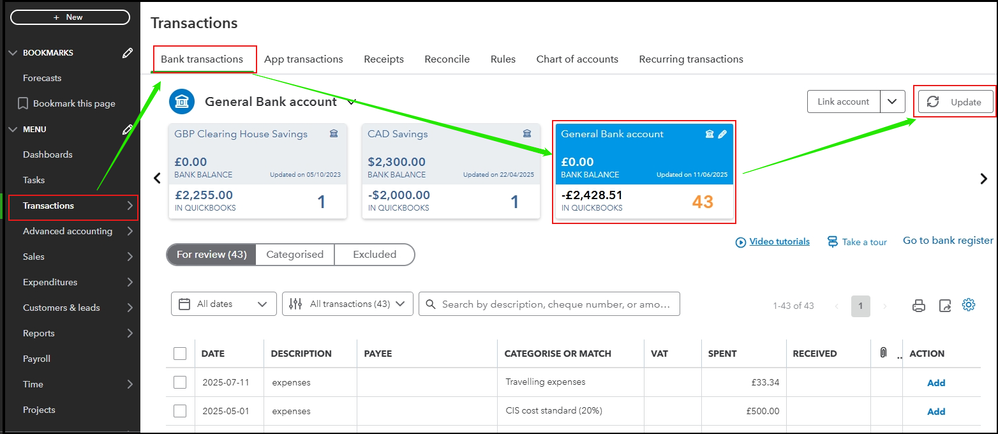Viewport: 998px width, 434px height.
Task: Check the box for 2025-05-01 expenses row
Action: pos(180,411)
